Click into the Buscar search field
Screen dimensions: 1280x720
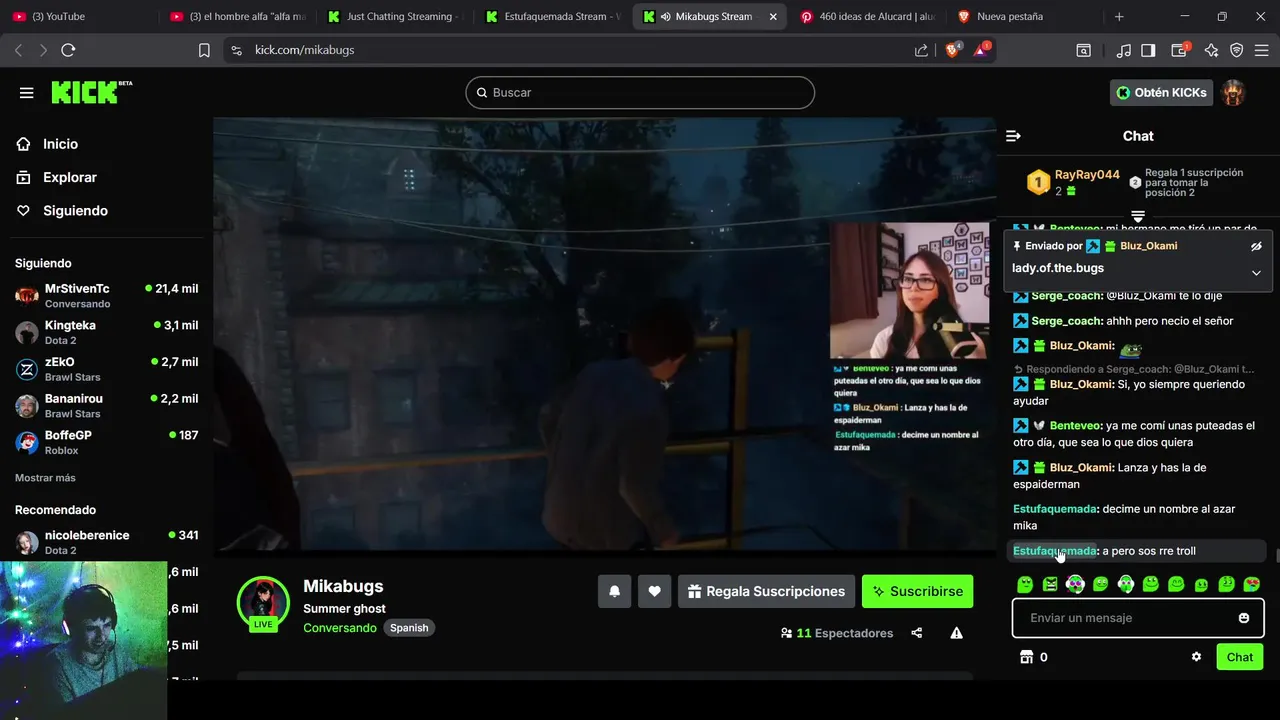[640, 92]
